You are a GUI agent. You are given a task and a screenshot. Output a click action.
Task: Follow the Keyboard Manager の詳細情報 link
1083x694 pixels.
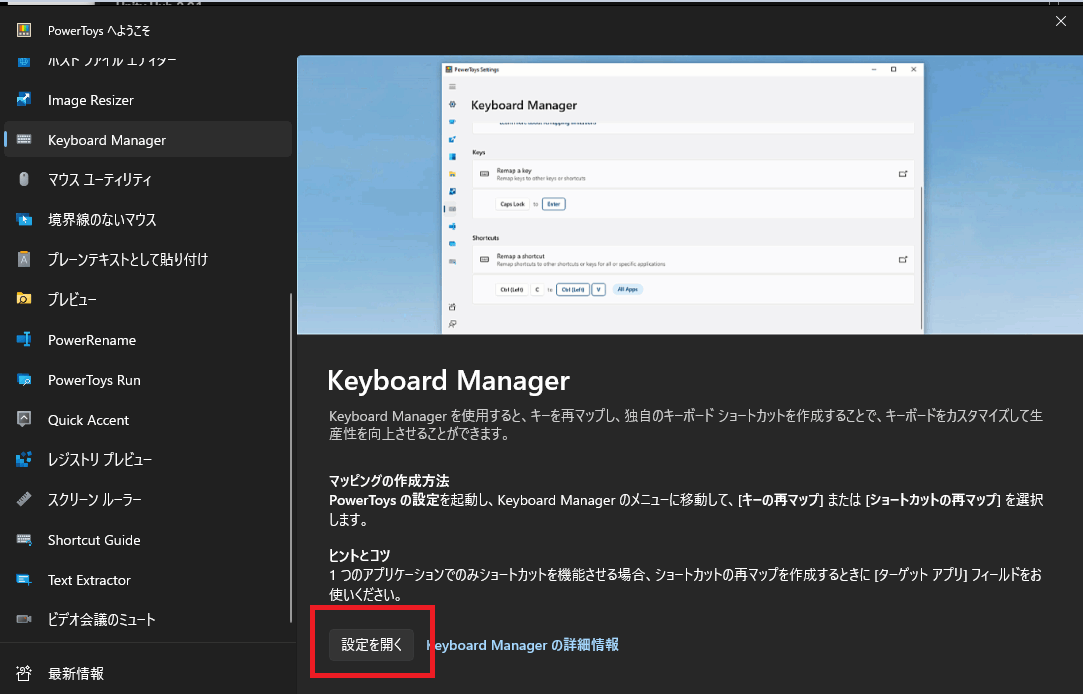coord(522,645)
